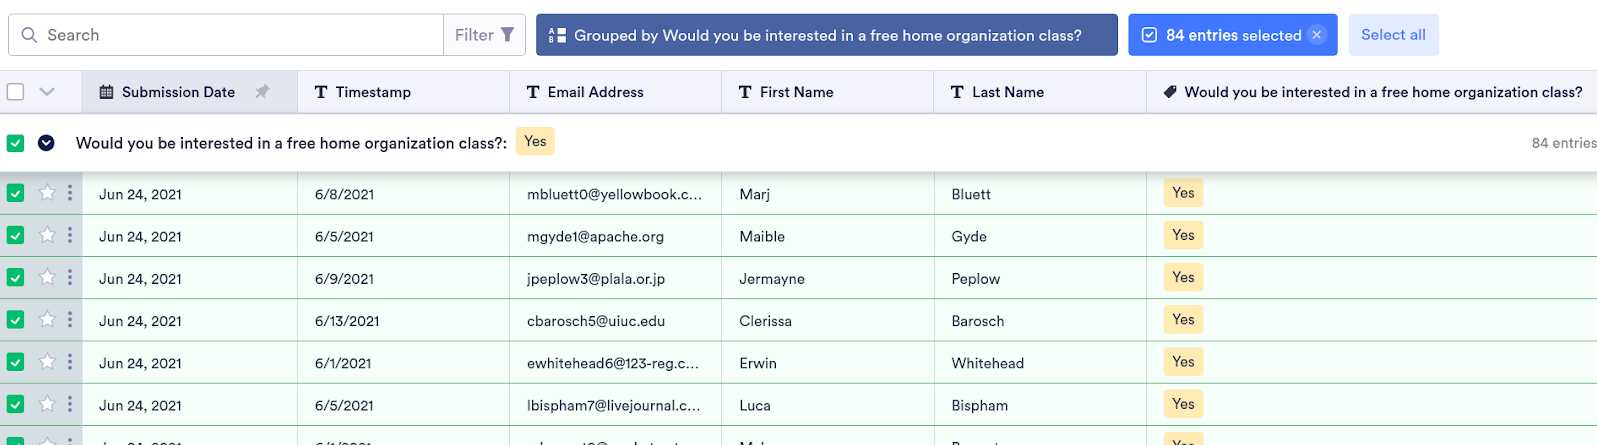Screen dimensions: 1597x445
Task: Click the Select all button
Action: coord(1393,35)
